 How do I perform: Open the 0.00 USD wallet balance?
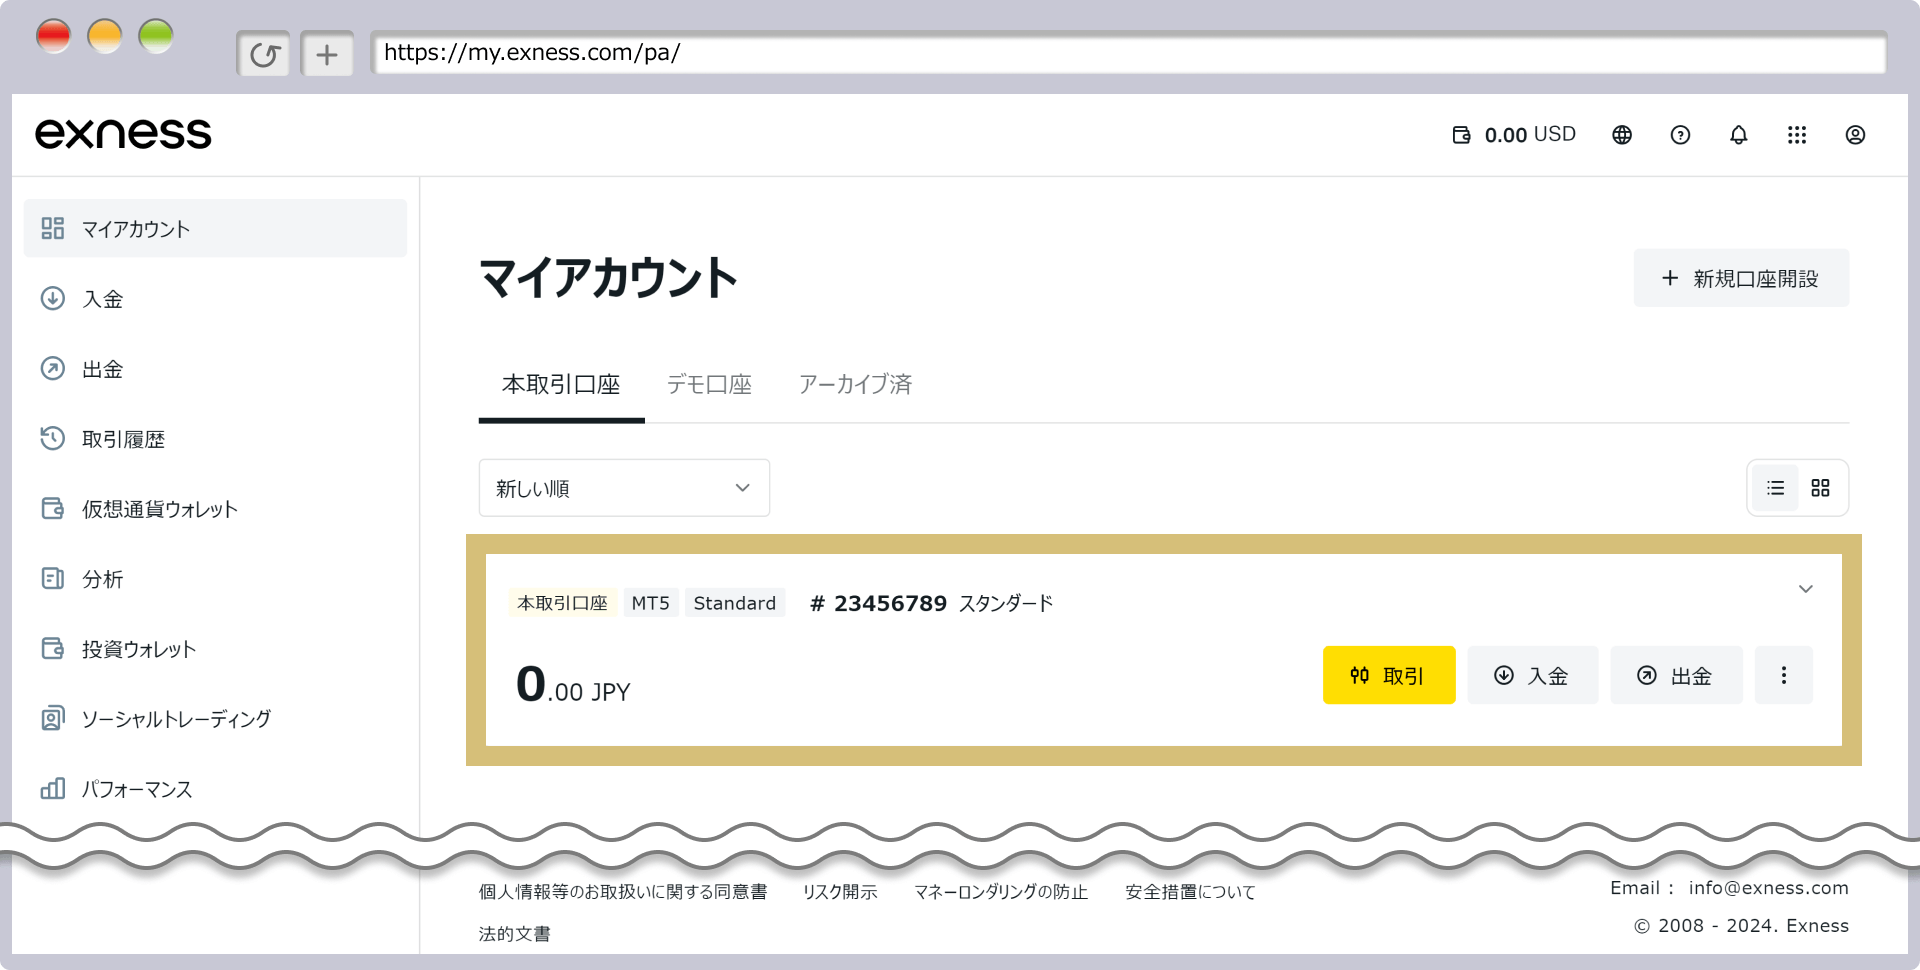(1514, 135)
